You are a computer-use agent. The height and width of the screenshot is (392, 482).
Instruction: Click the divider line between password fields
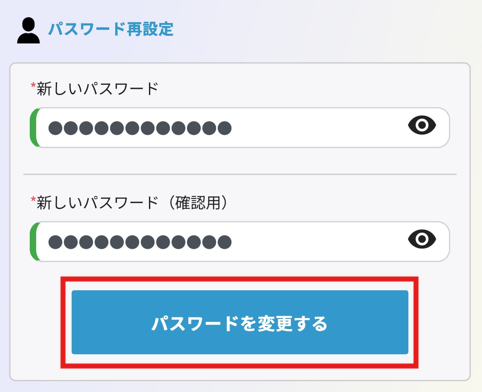click(240, 174)
